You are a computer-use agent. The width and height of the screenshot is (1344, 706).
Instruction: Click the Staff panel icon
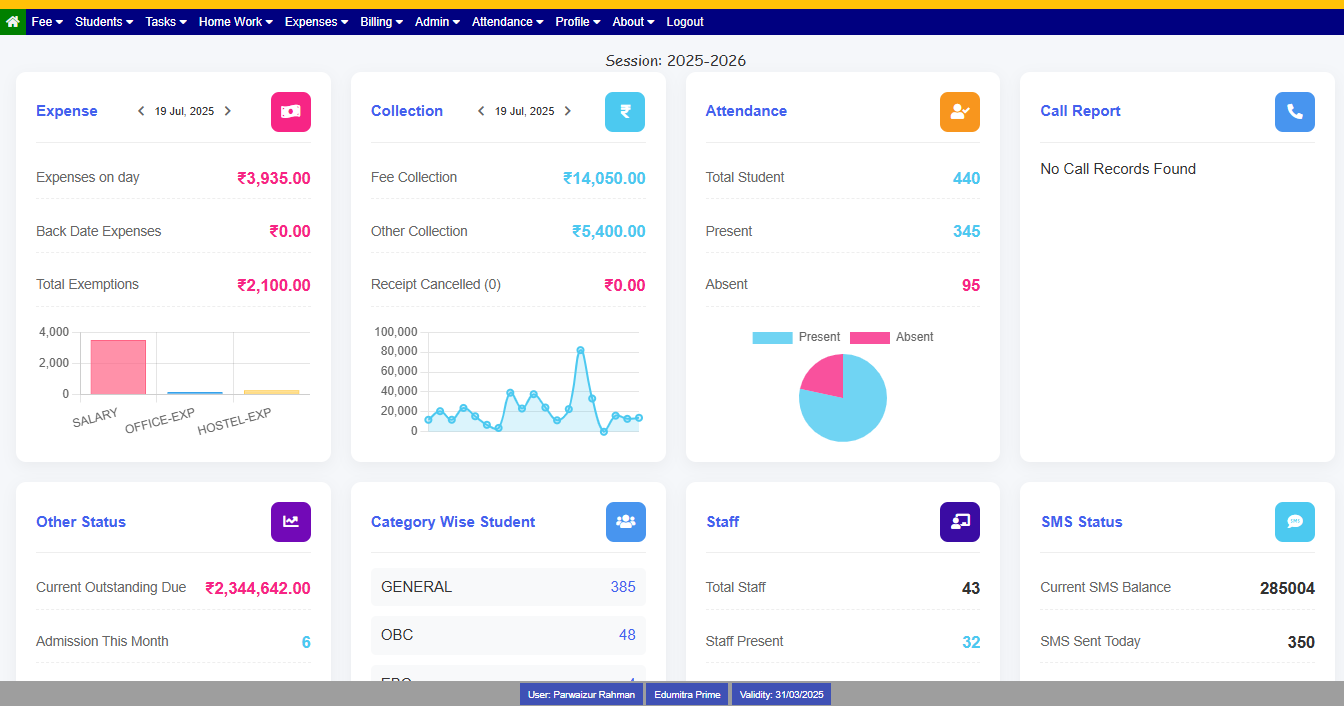tap(959, 521)
